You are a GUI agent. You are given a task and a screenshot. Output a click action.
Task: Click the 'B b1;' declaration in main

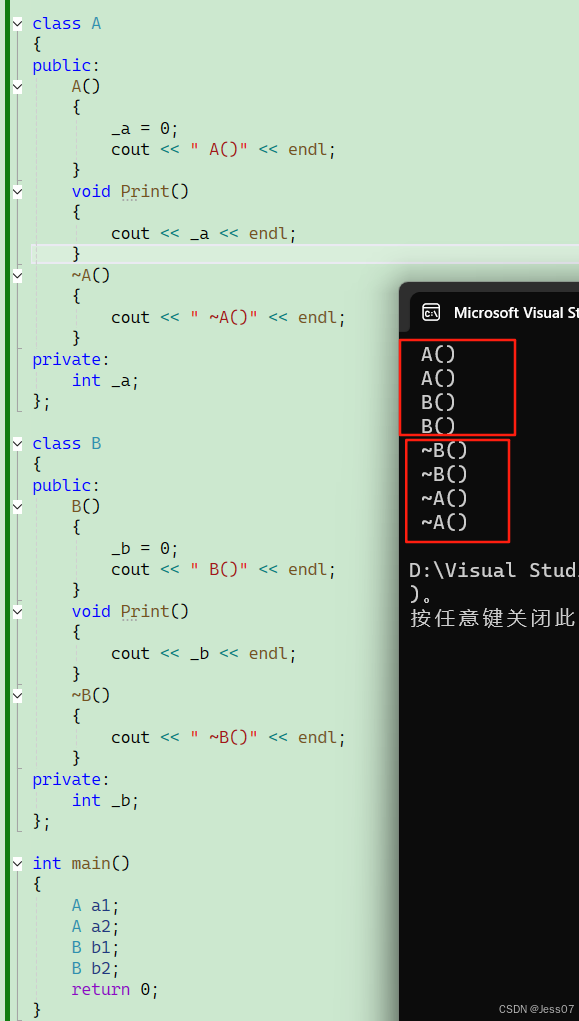(96, 947)
